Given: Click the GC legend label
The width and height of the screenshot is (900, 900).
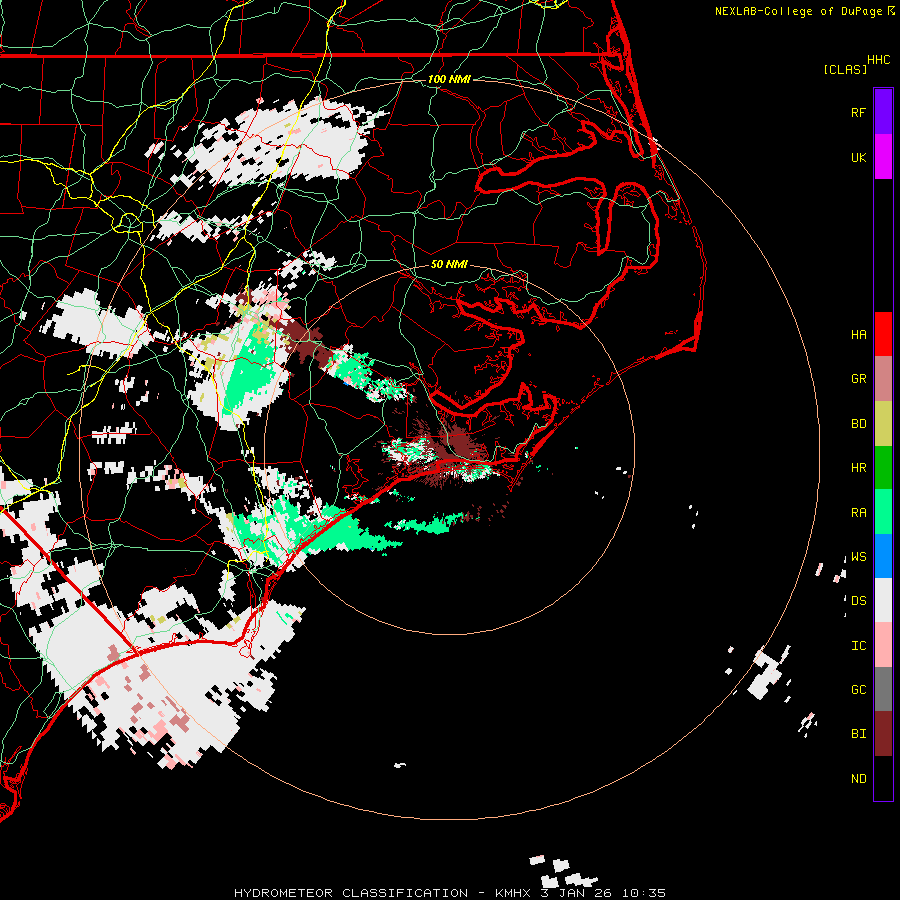Looking at the screenshot, I should coord(858,690).
